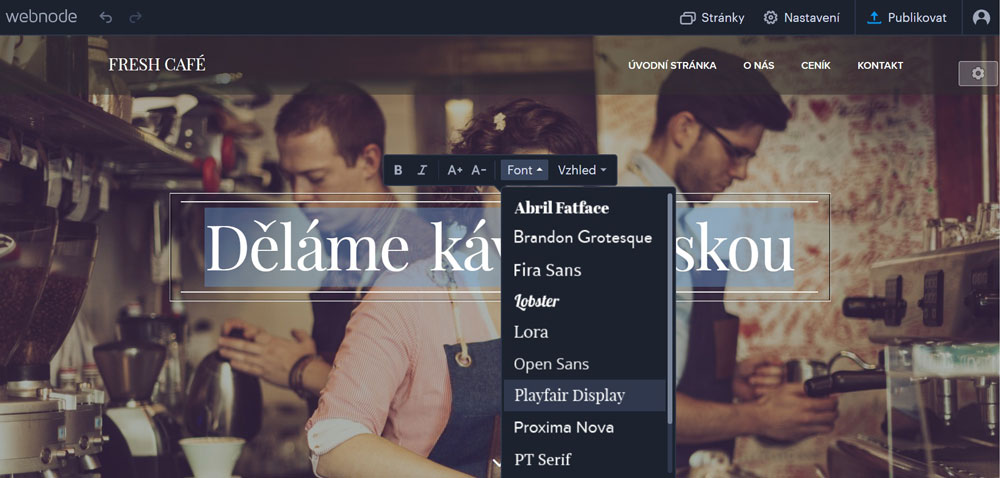1000x478 pixels.
Task: Select Playfair Display font
Action: (x=585, y=395)
